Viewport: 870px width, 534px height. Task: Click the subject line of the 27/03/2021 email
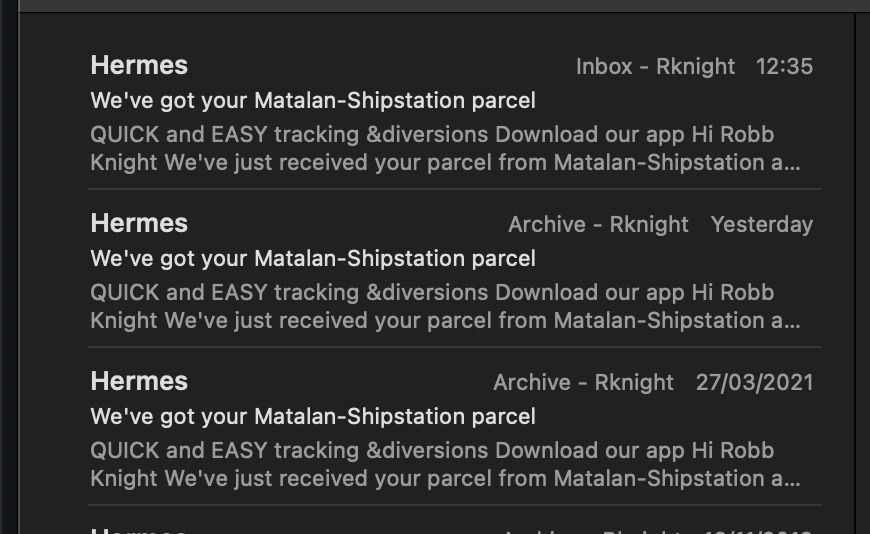pyautogui.click(x=313, y=416)
